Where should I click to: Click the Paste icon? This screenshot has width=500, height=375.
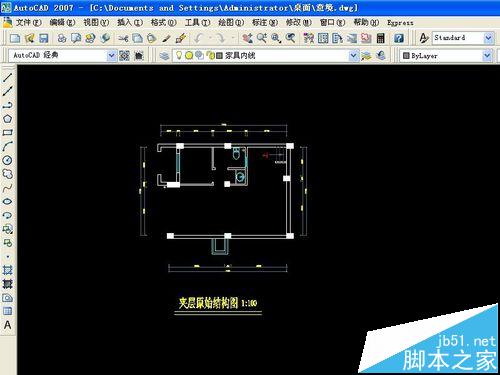152,38
